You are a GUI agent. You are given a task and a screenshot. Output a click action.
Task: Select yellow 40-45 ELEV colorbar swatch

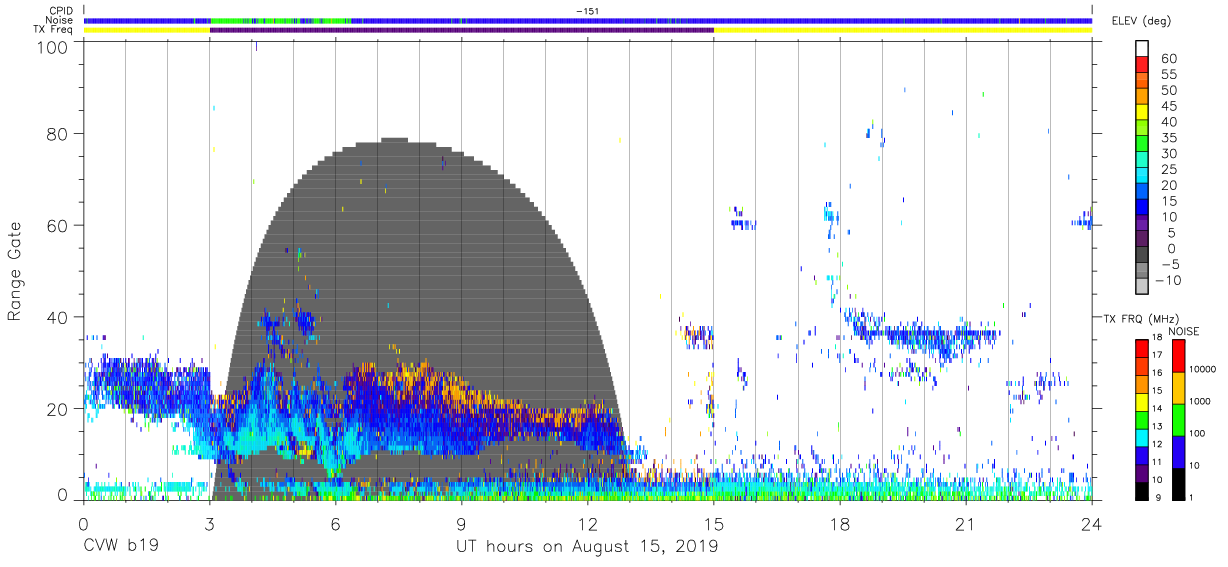point(1143,113)
